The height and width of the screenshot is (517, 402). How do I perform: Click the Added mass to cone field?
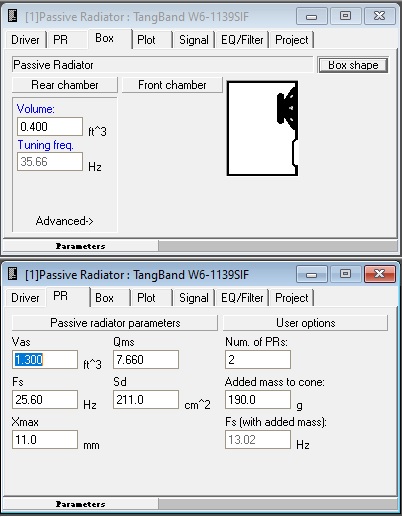(x=258, y=400)
